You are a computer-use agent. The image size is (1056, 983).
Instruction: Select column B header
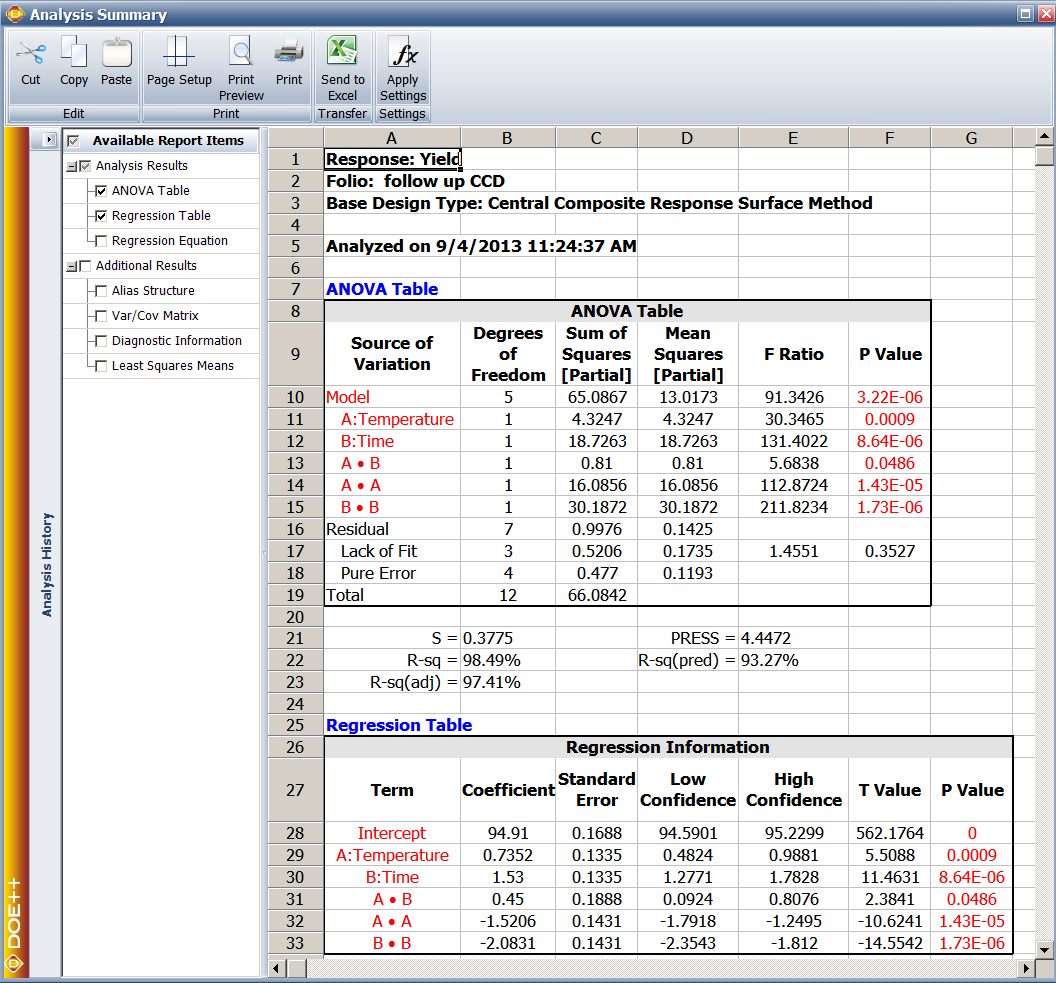(x=508, y=138)
